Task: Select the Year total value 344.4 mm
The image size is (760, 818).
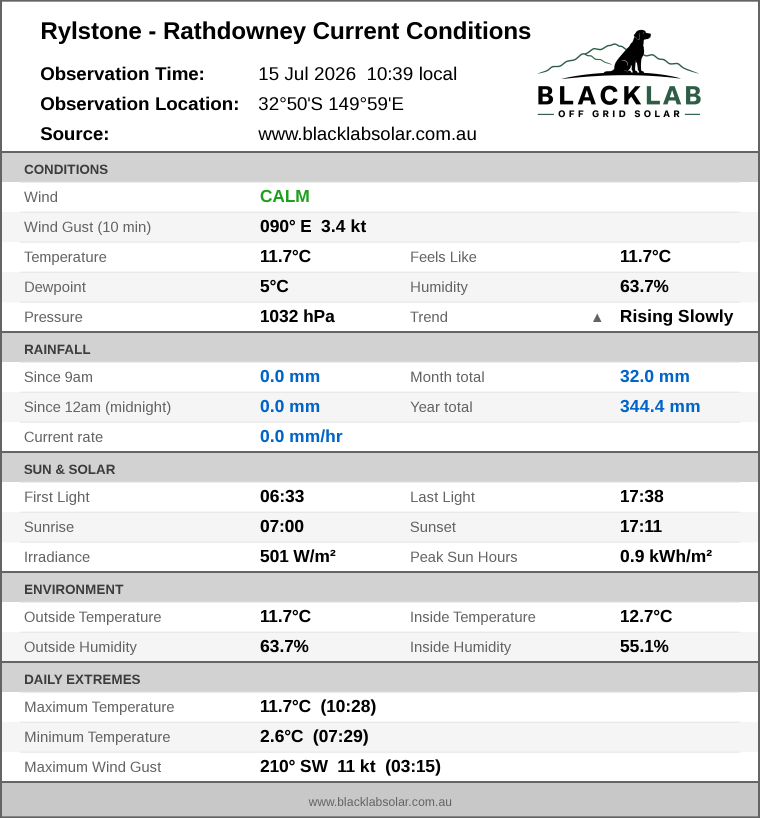Action: 660,406
